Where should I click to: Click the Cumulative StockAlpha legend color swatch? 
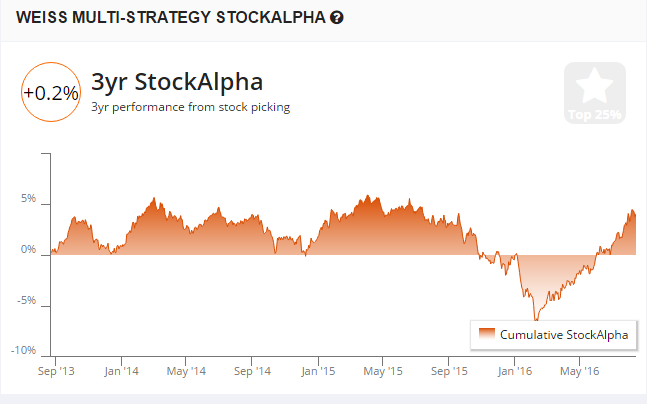pos(487,334)
